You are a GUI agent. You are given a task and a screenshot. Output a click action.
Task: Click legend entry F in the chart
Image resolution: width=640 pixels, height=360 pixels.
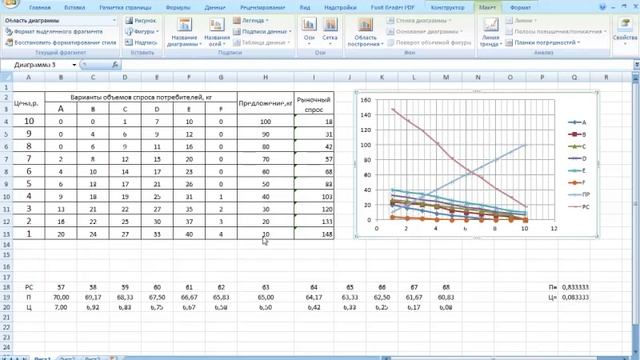point(577,182)
